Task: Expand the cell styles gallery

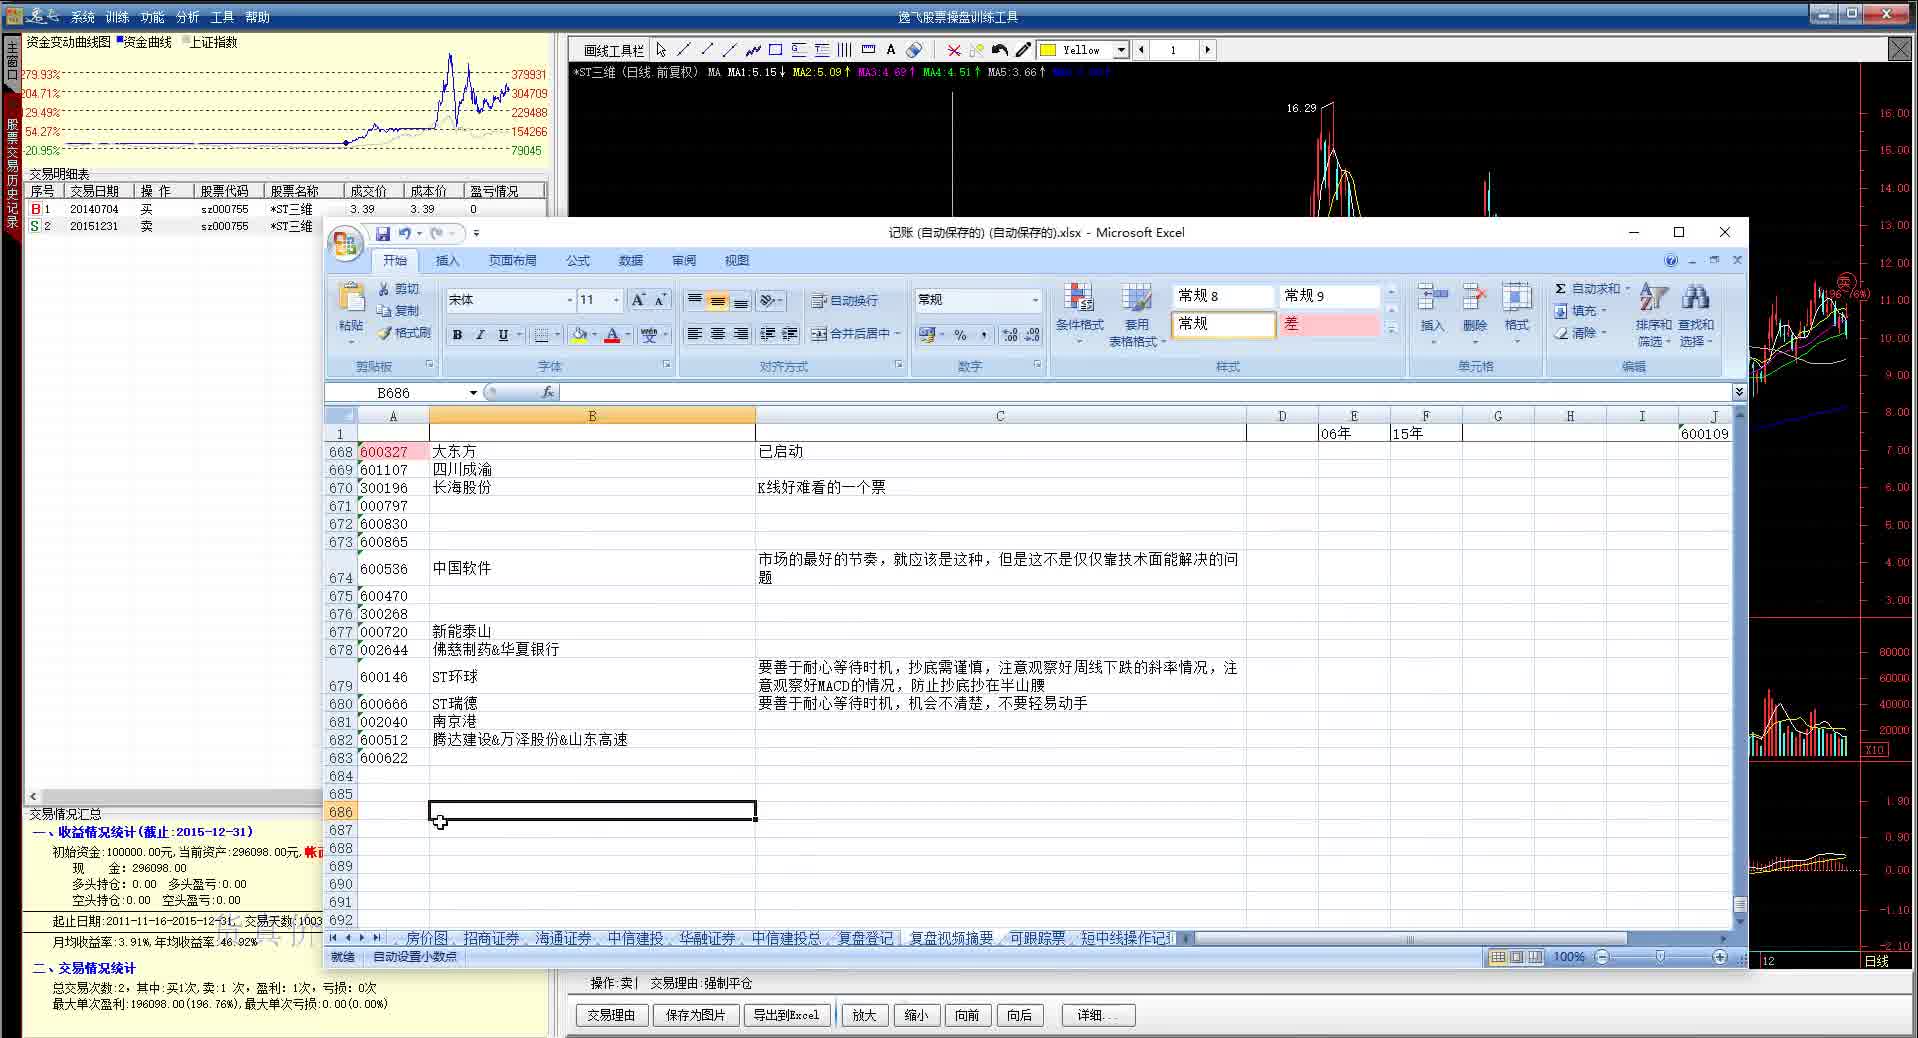Action: pos(1391,328)
